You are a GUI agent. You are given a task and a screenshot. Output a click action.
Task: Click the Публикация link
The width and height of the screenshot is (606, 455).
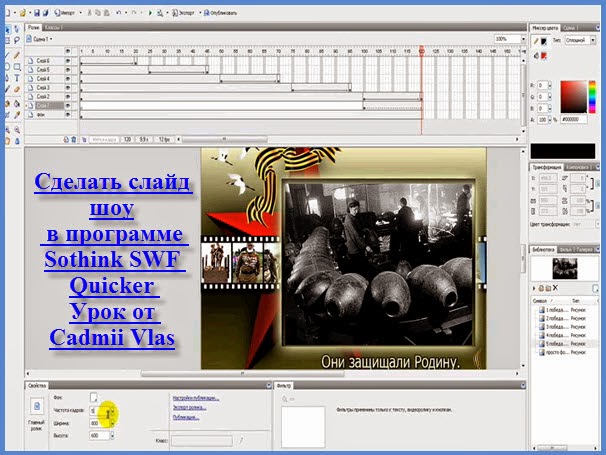coord(186,417)
